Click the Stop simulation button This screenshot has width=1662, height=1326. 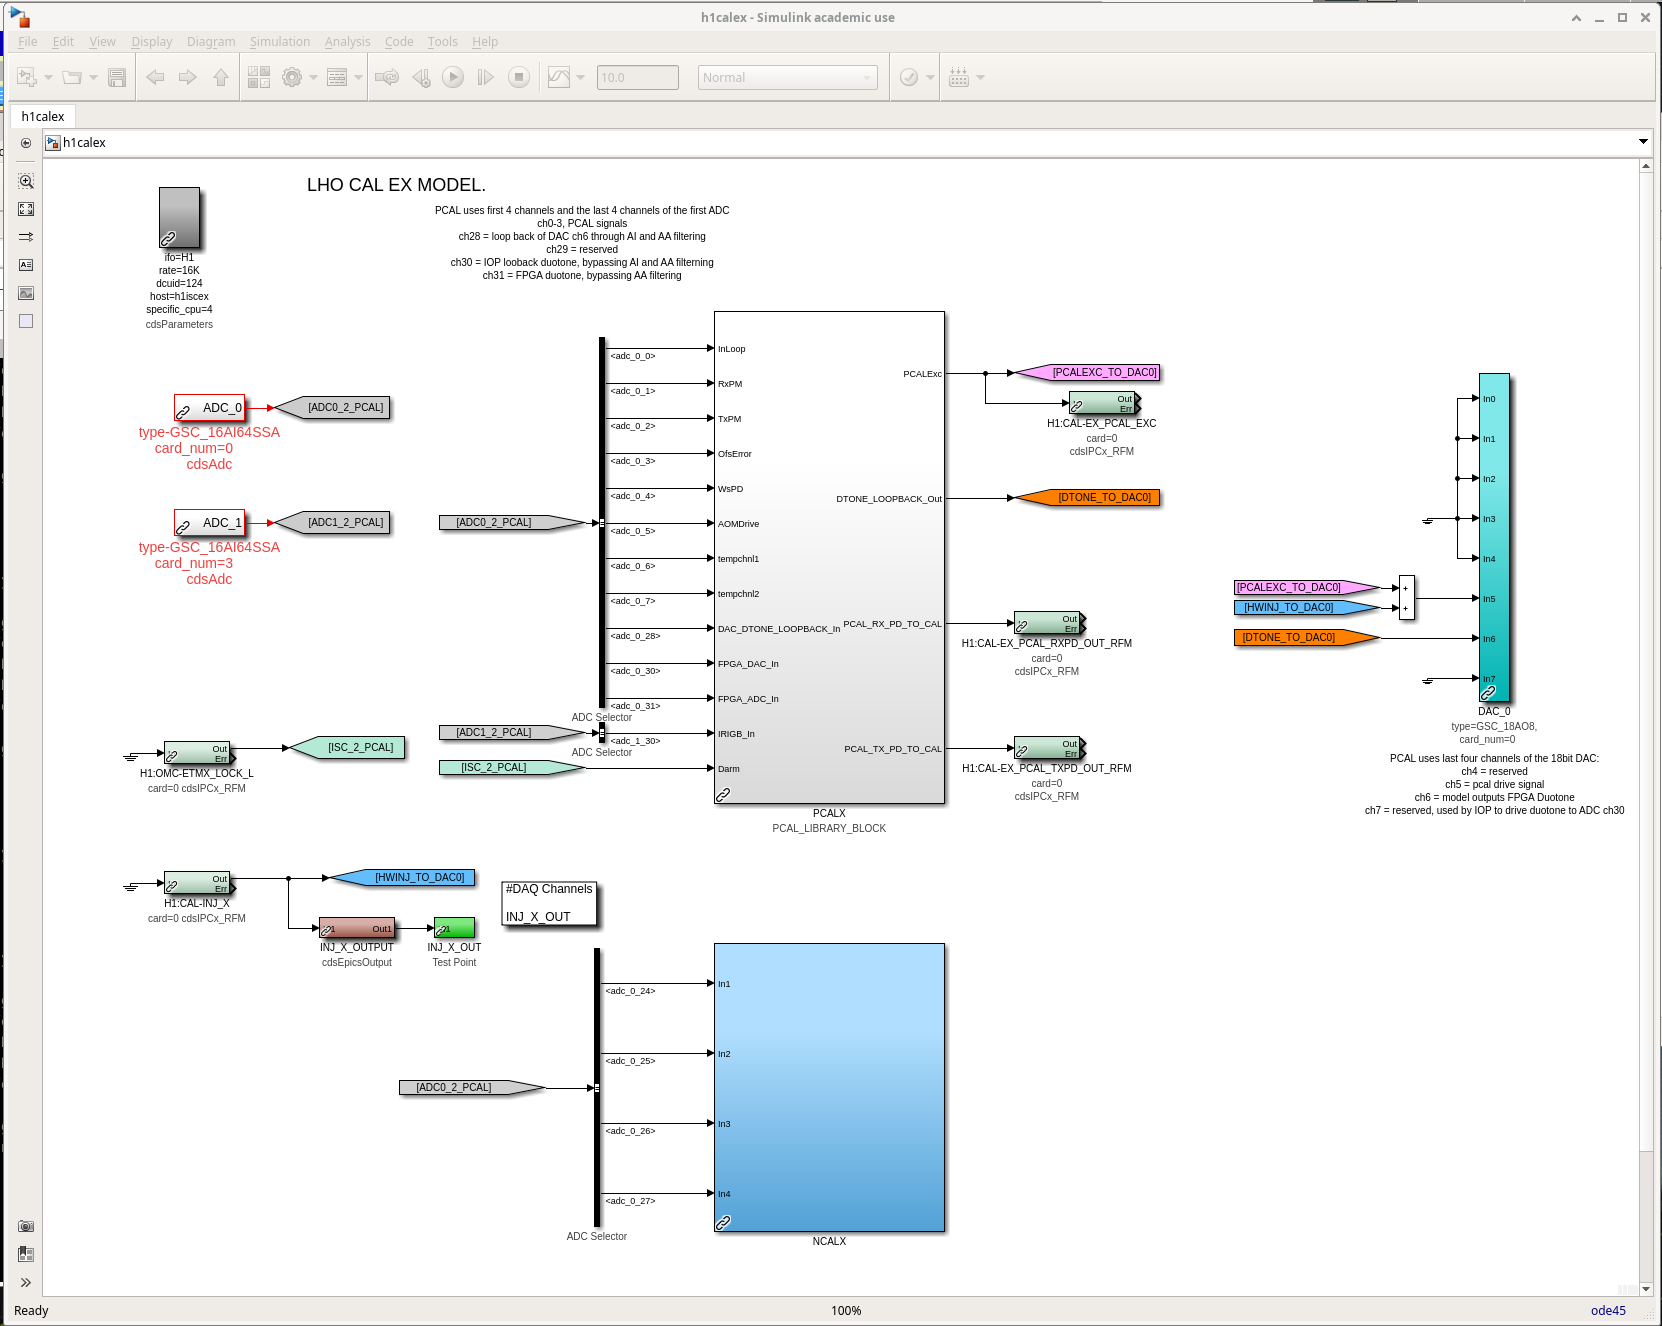pos(518,77)
